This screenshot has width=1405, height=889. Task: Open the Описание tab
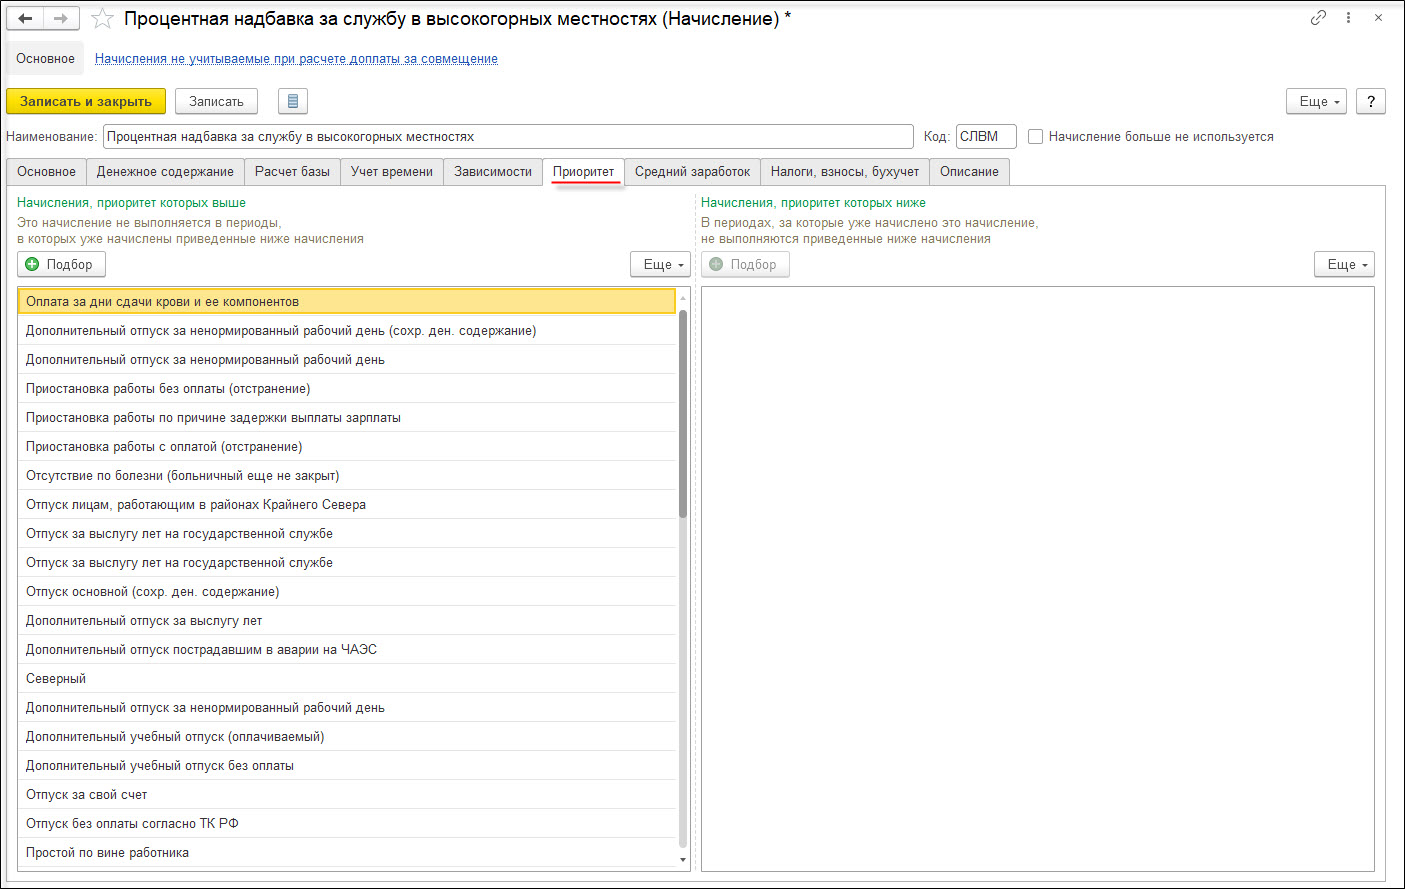(x=969, y=172)
